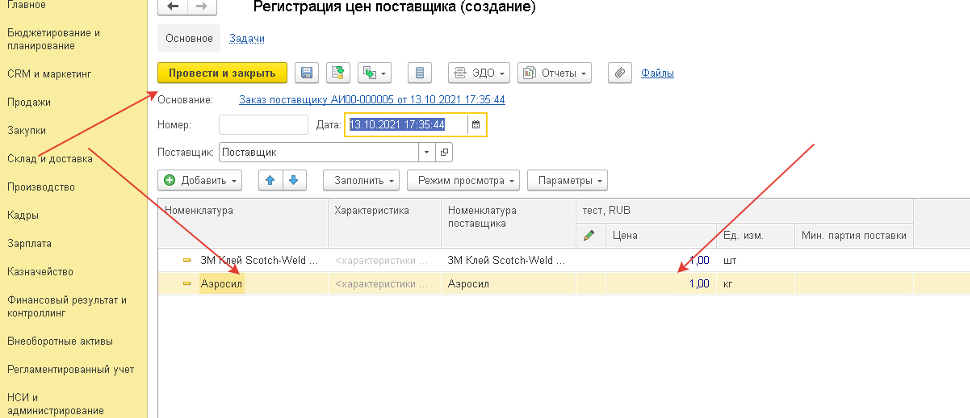The width and height of the screenshot is (970, 418).
Task: Switch to the Задачи tab
Action: [x=247, y=38]
